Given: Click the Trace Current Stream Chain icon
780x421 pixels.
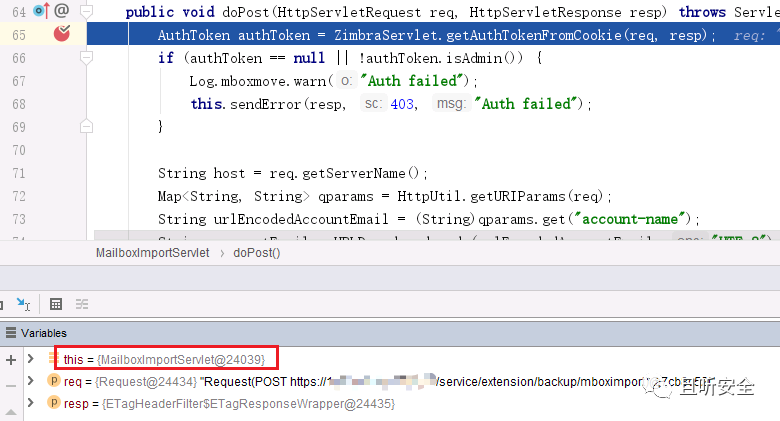Looking at the screenshot, I should coord(82,304).
